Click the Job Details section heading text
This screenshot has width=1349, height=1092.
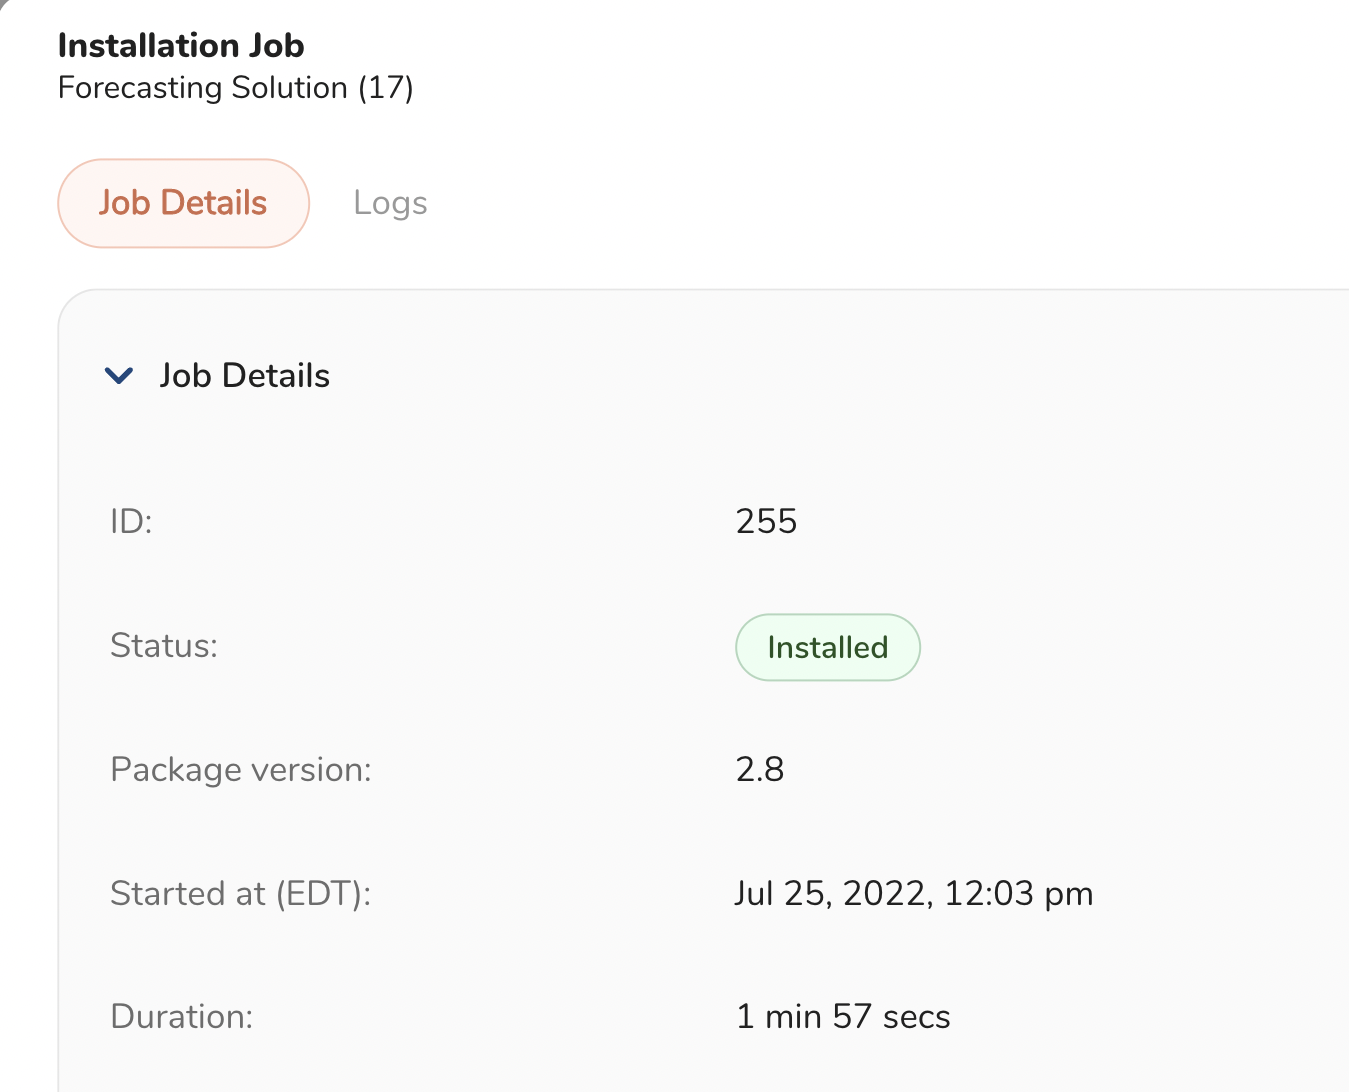(x=244, y=375)
